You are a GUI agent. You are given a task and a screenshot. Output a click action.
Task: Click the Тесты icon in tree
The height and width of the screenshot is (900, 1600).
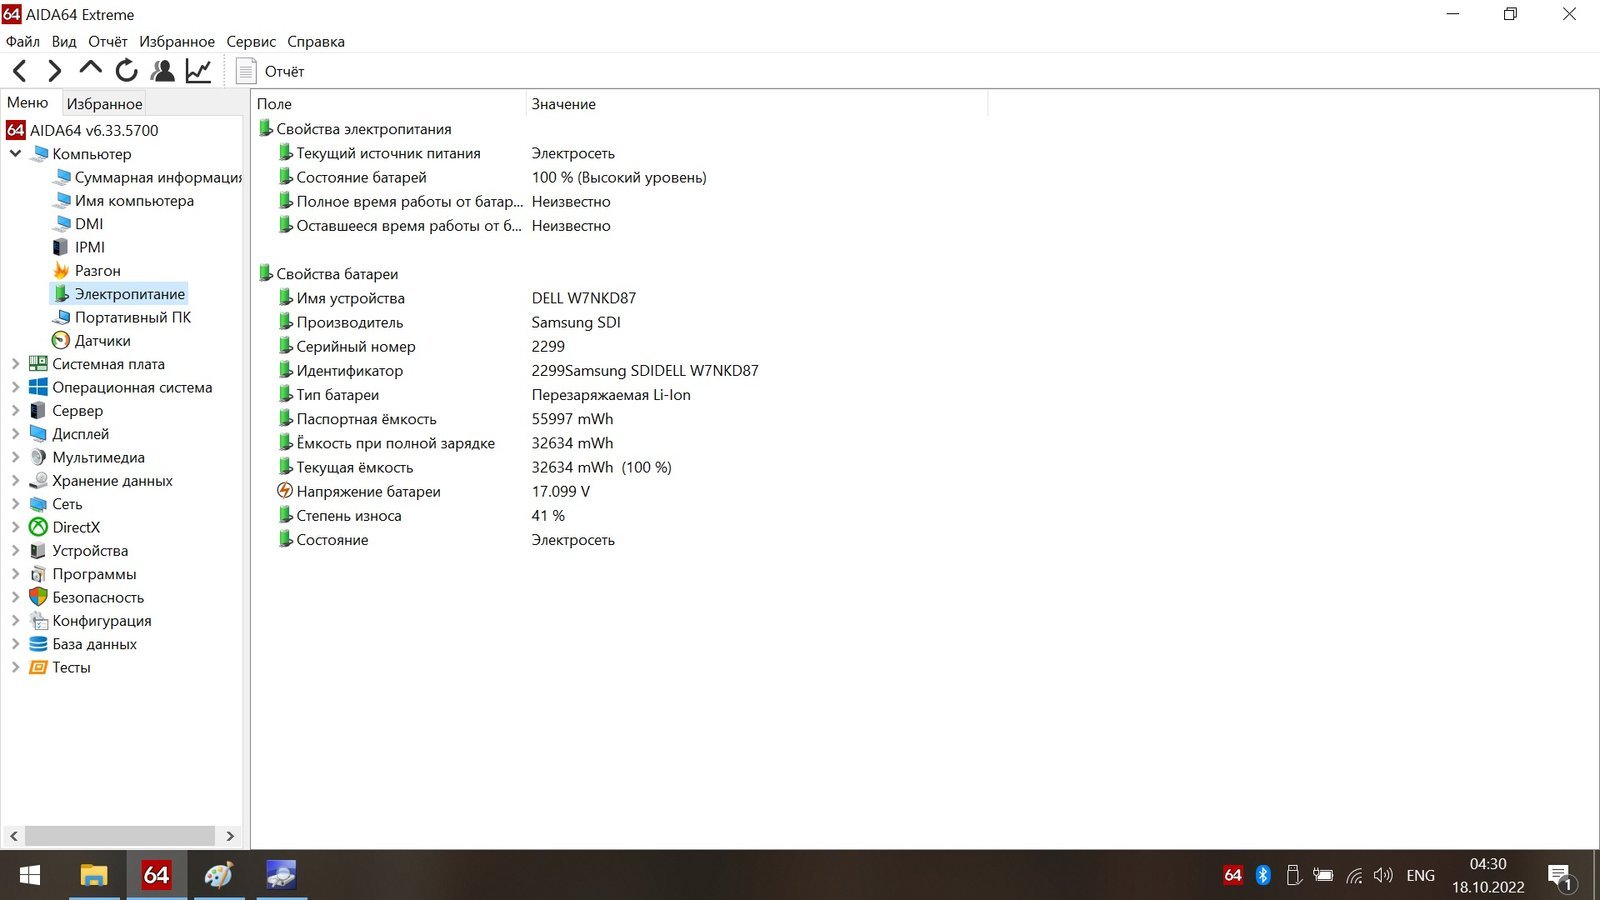(x=38, y=667)
